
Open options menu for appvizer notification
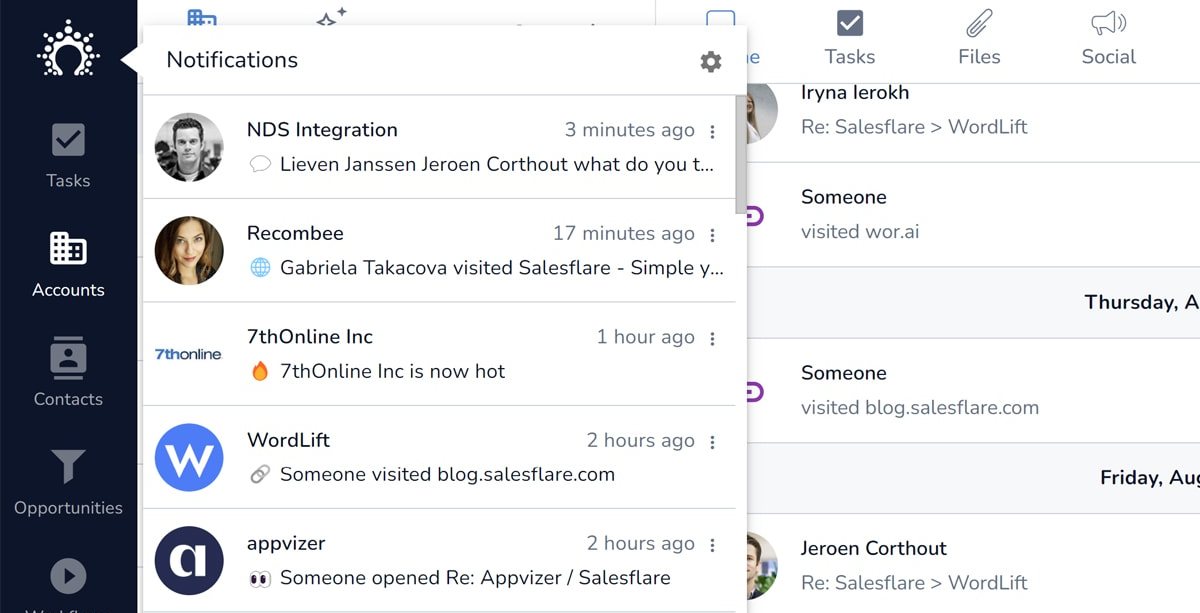click(712, 545)
